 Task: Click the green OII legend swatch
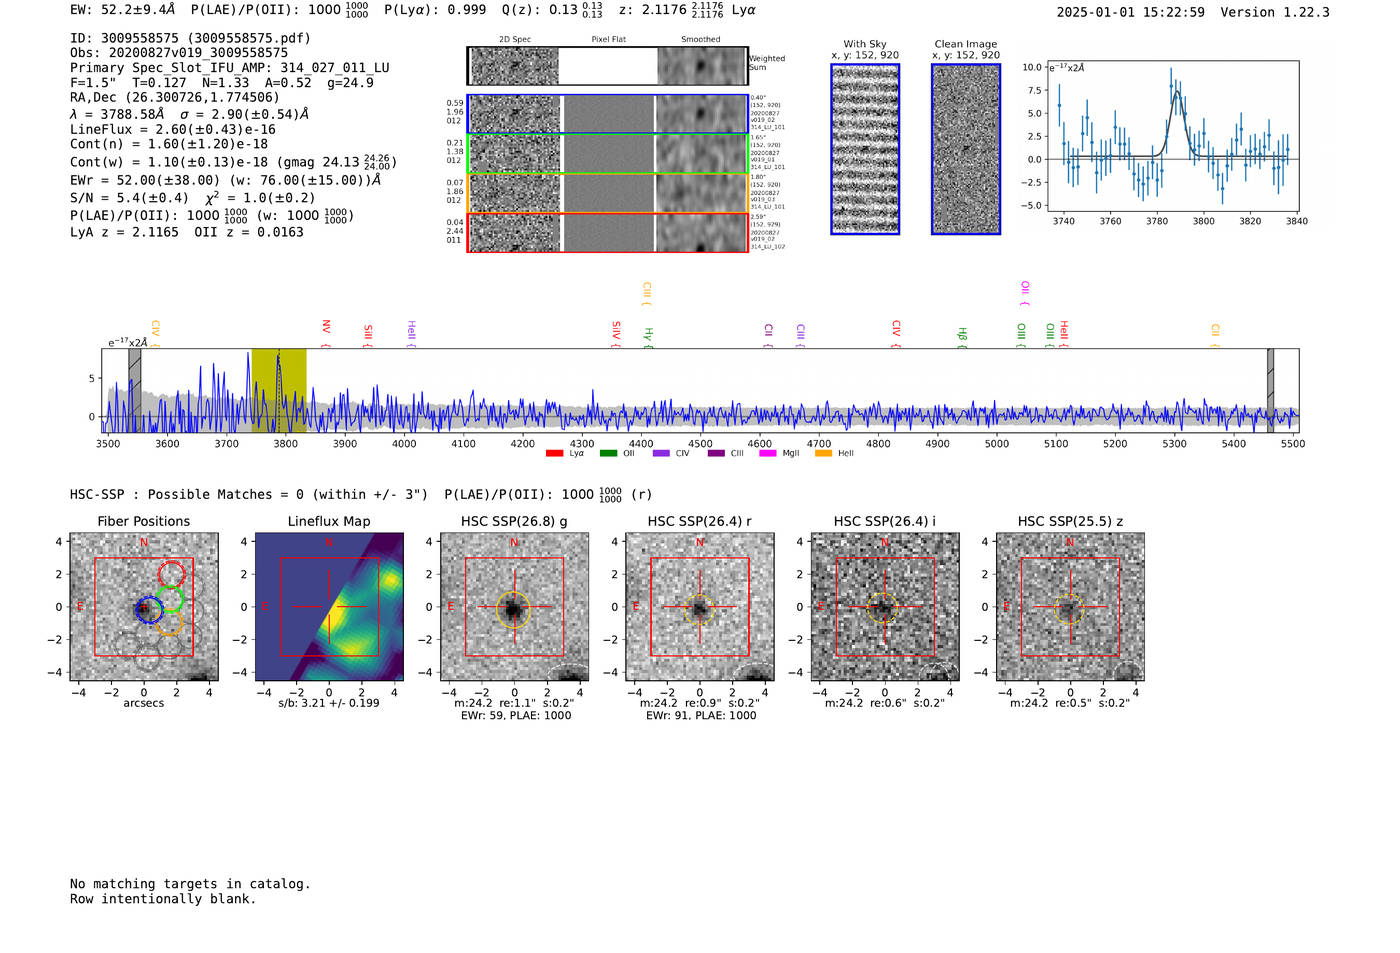(609, 453)
